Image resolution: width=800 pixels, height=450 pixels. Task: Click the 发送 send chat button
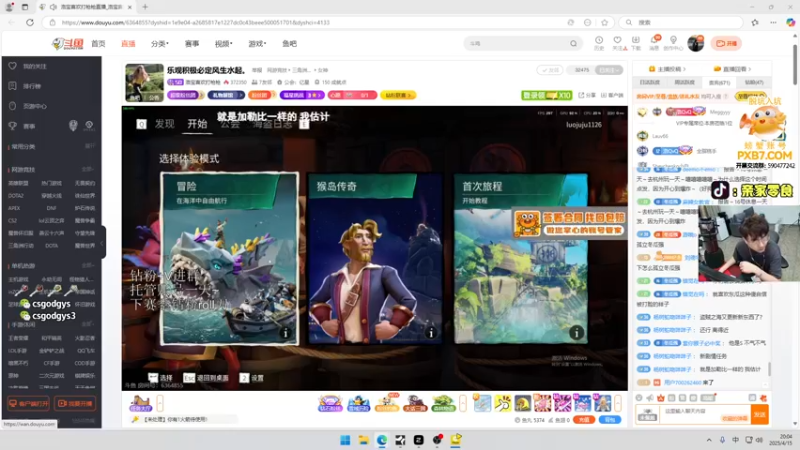(760, 414)
